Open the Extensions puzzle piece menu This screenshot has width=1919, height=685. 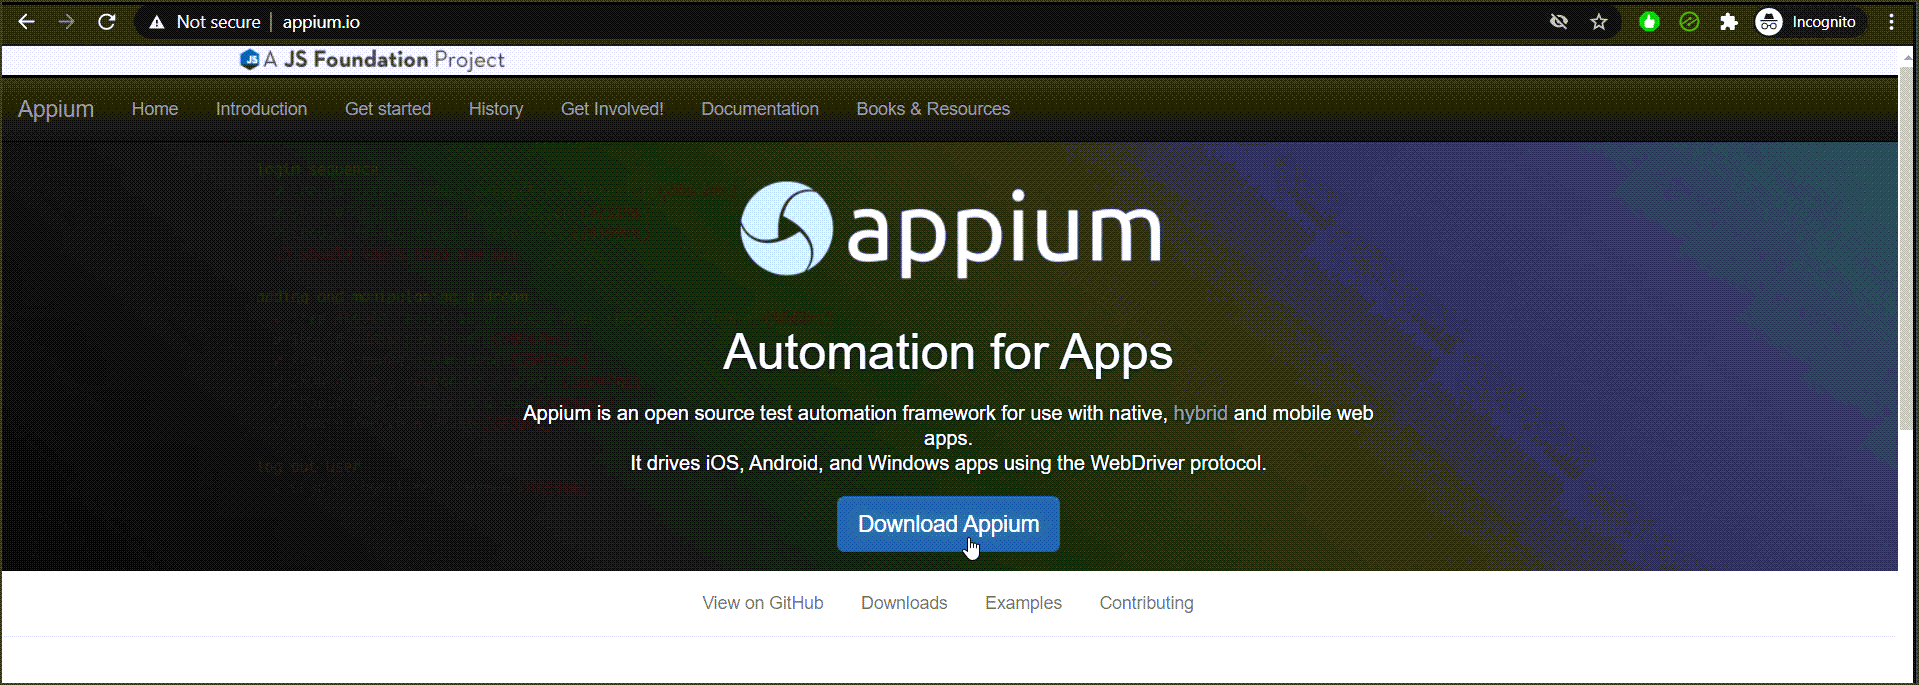1728,22
